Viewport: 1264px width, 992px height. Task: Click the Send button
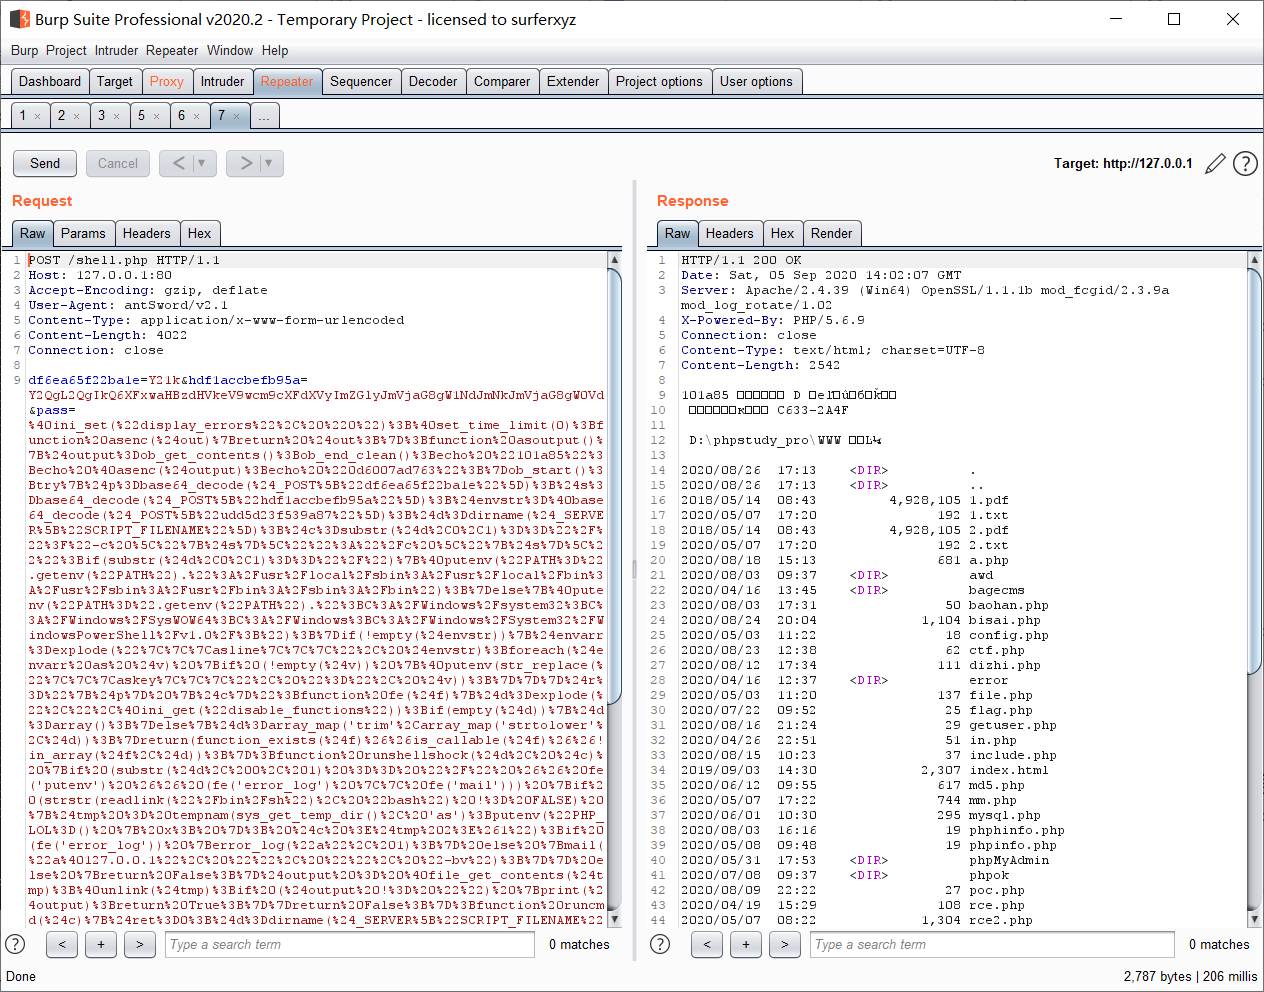45,163
